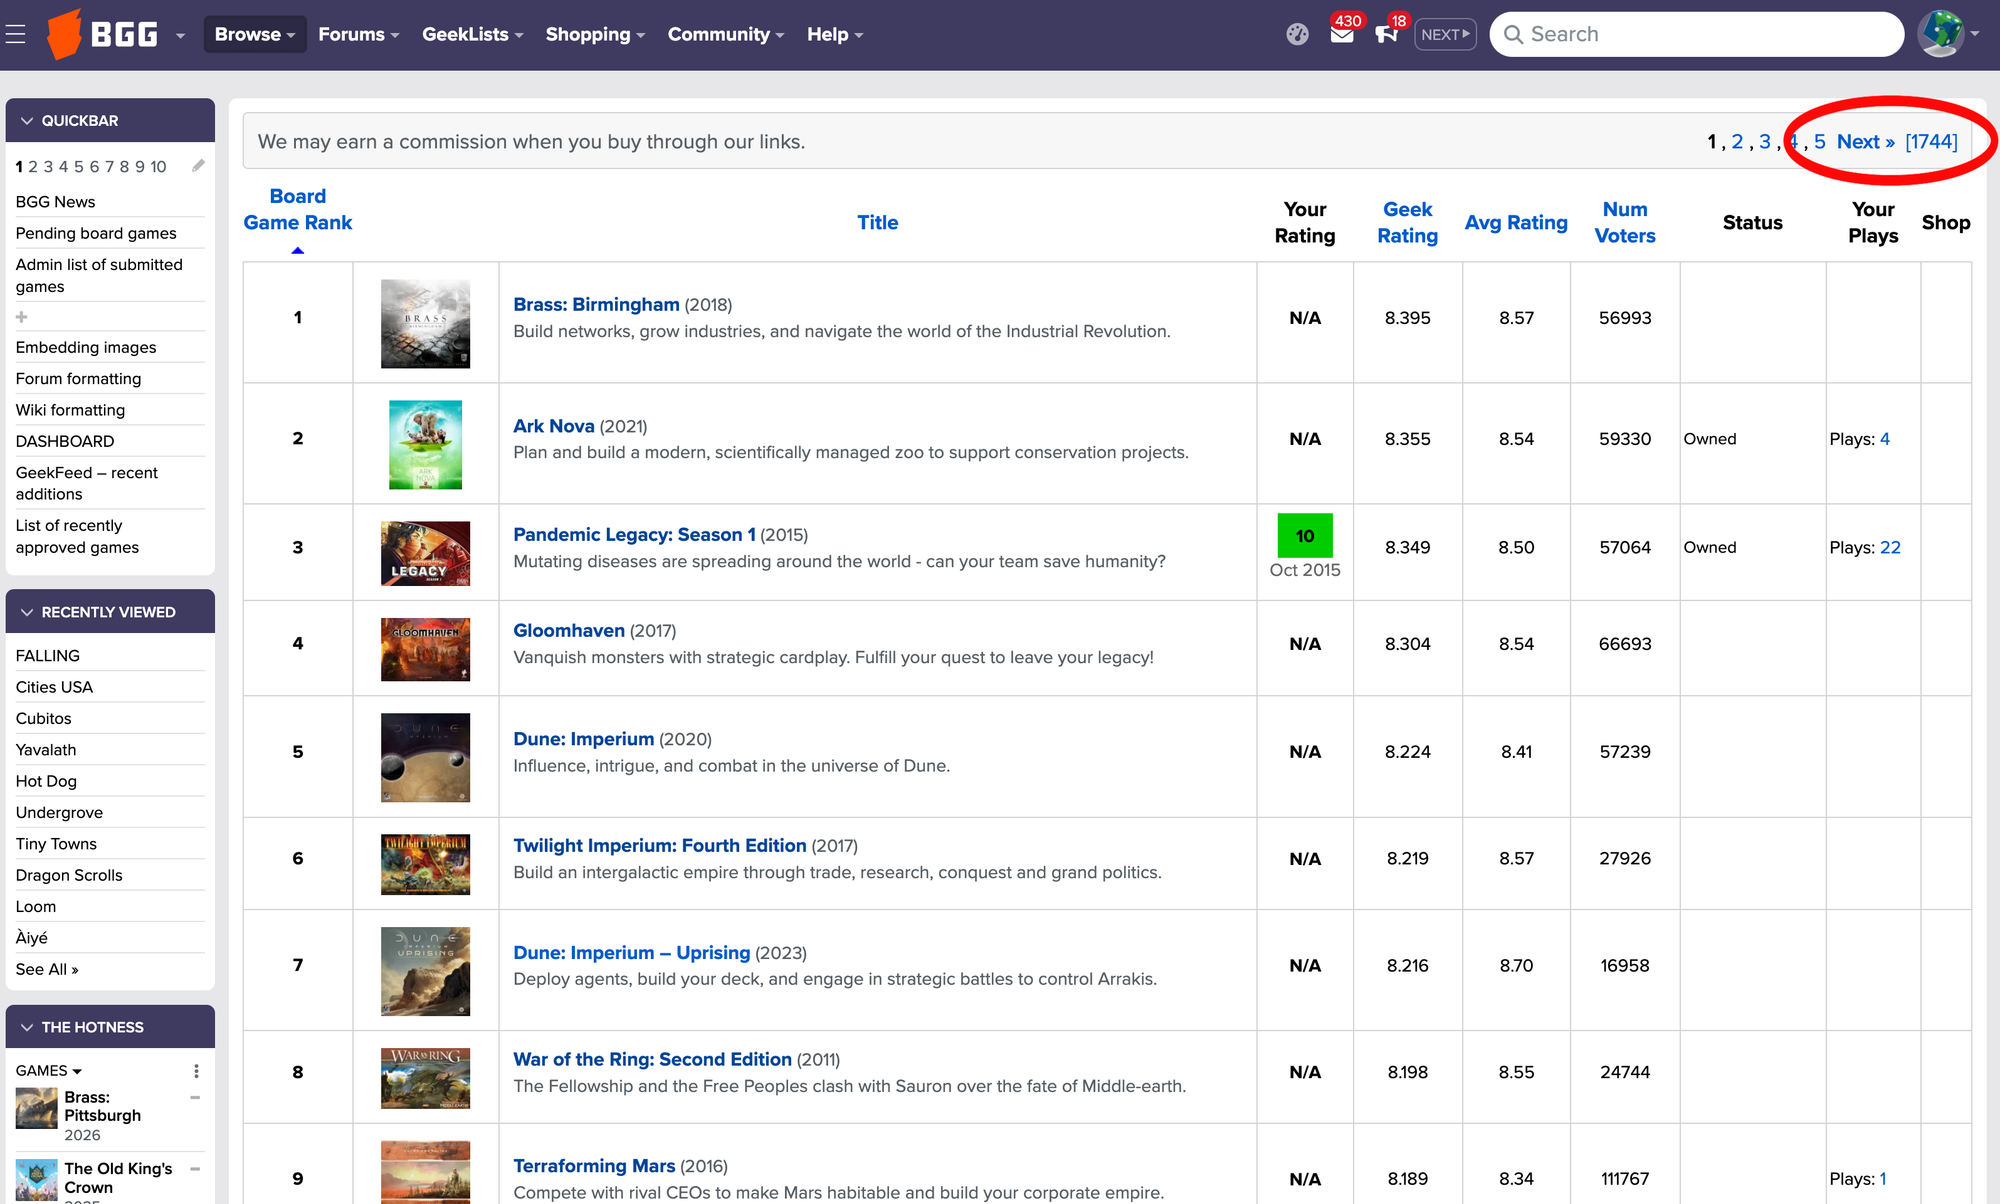
Task: Open the hamburger navigation menu
Action: tap(15, 33)
